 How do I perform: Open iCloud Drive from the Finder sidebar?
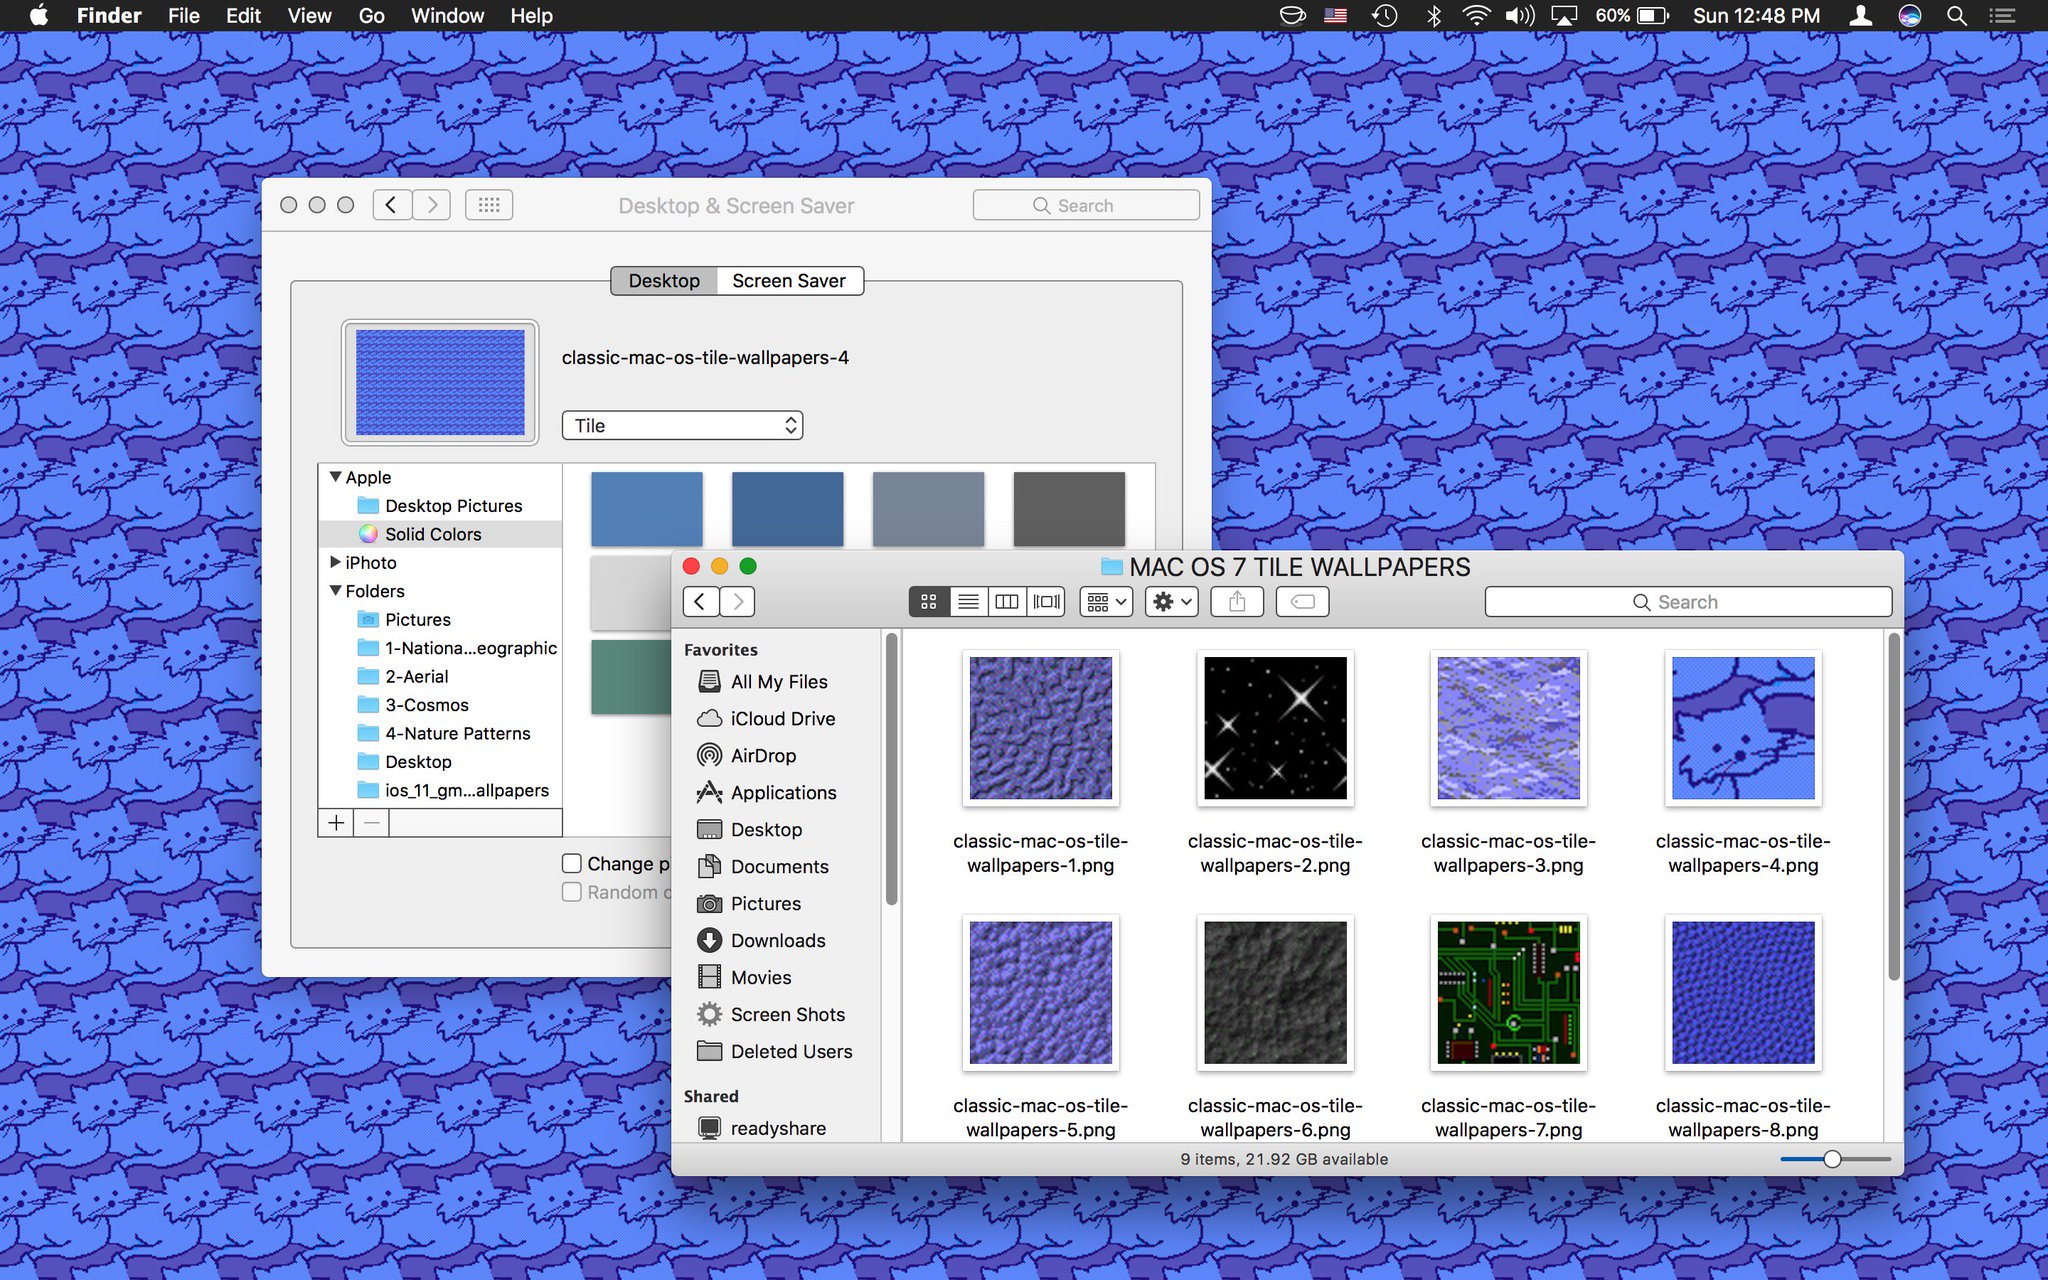[x=783, y=718]
